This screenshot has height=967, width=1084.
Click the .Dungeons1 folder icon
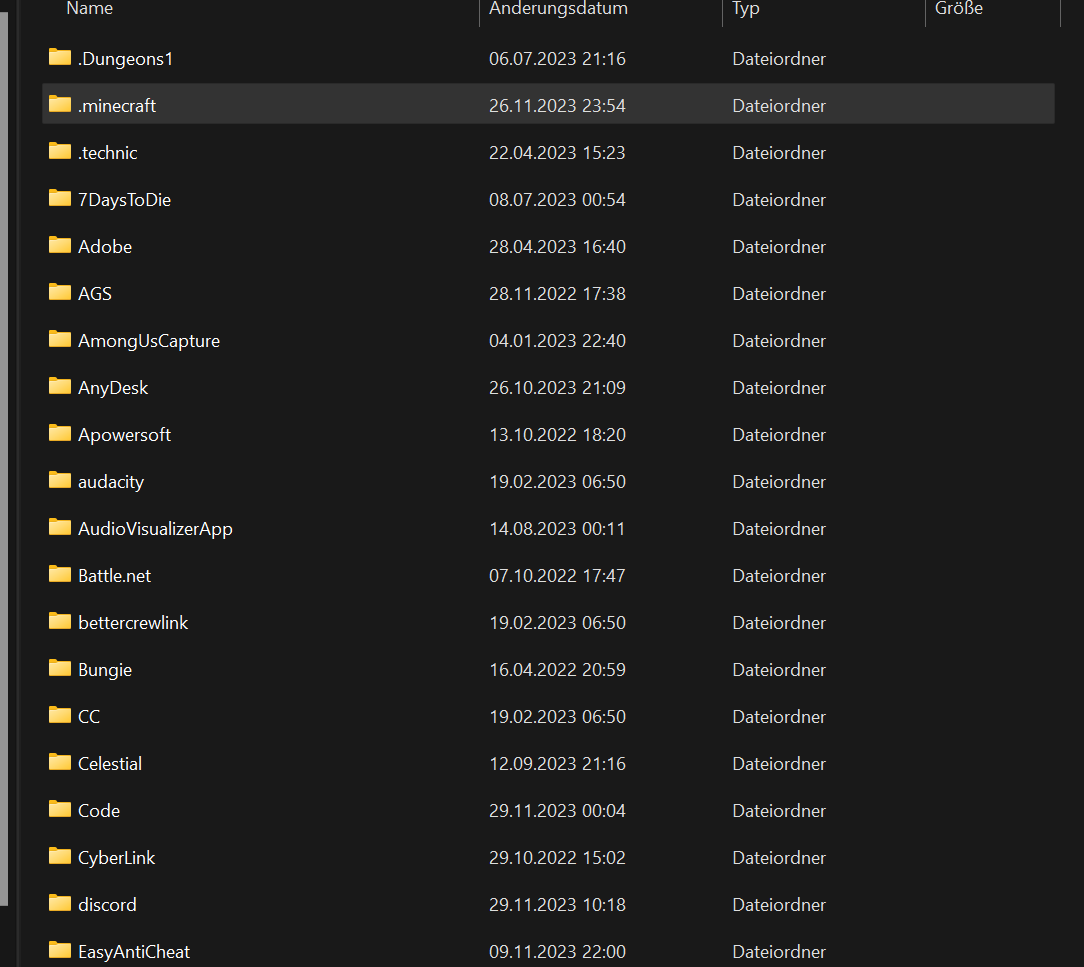point(60,57)
